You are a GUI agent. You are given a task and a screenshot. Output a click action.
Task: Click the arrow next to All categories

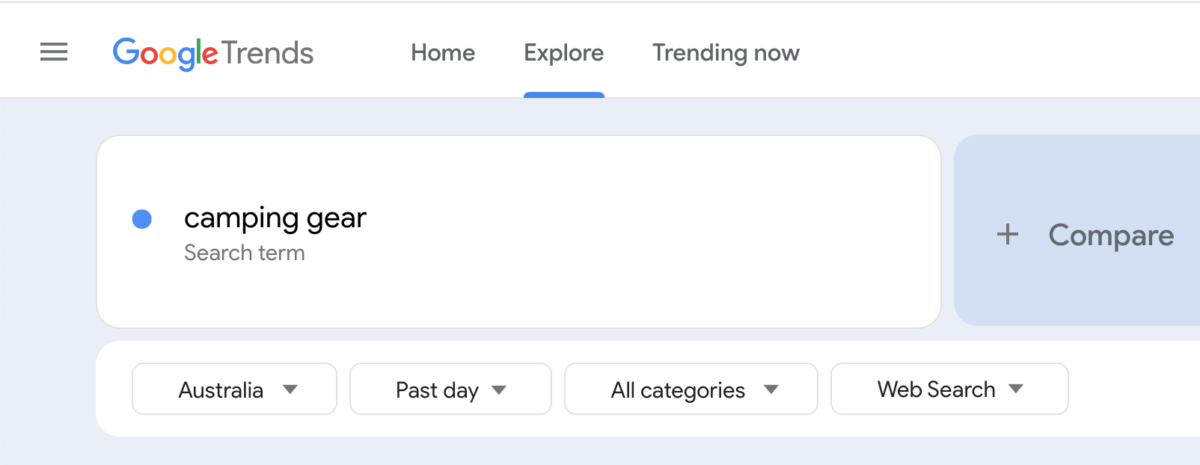(x=770, y=389)
